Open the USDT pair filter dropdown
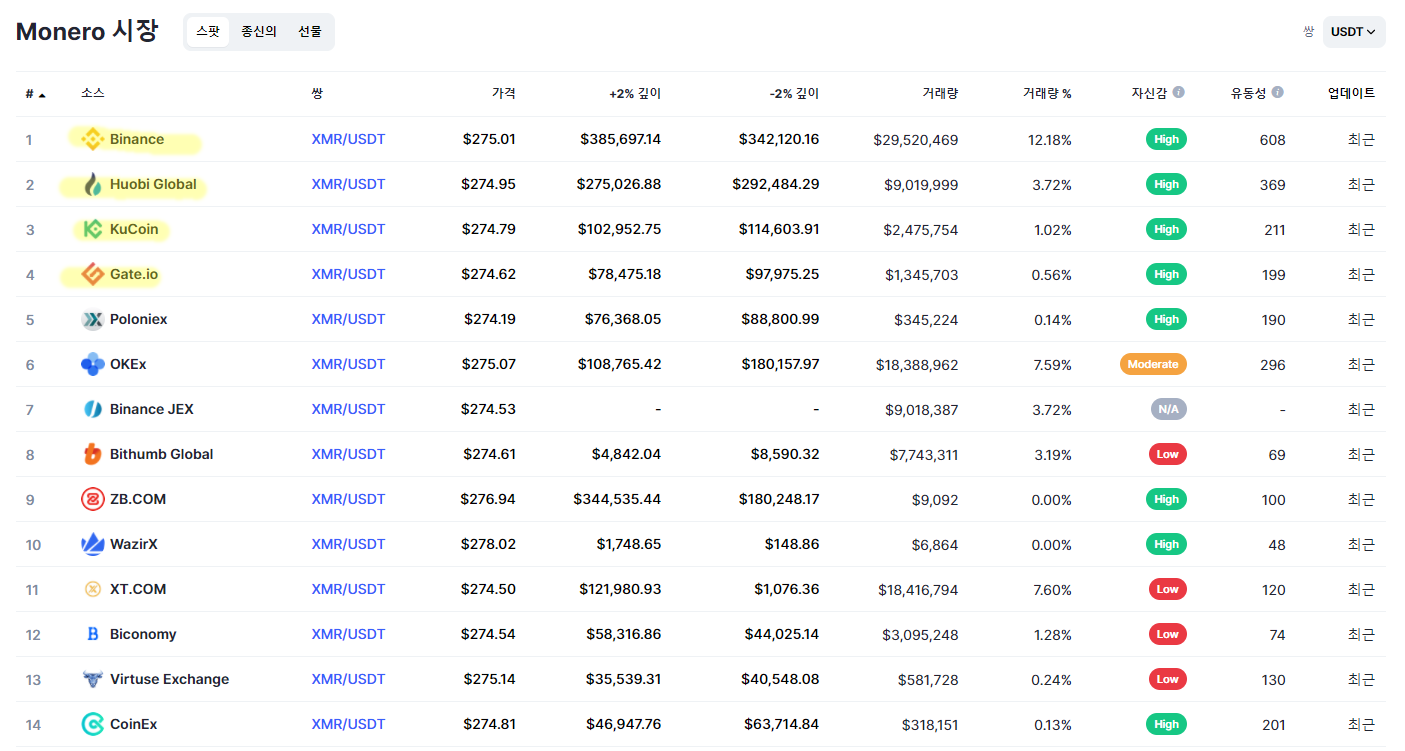Image resolution: width=1405 pixels, height=751 pixels. click(1354, 32)
